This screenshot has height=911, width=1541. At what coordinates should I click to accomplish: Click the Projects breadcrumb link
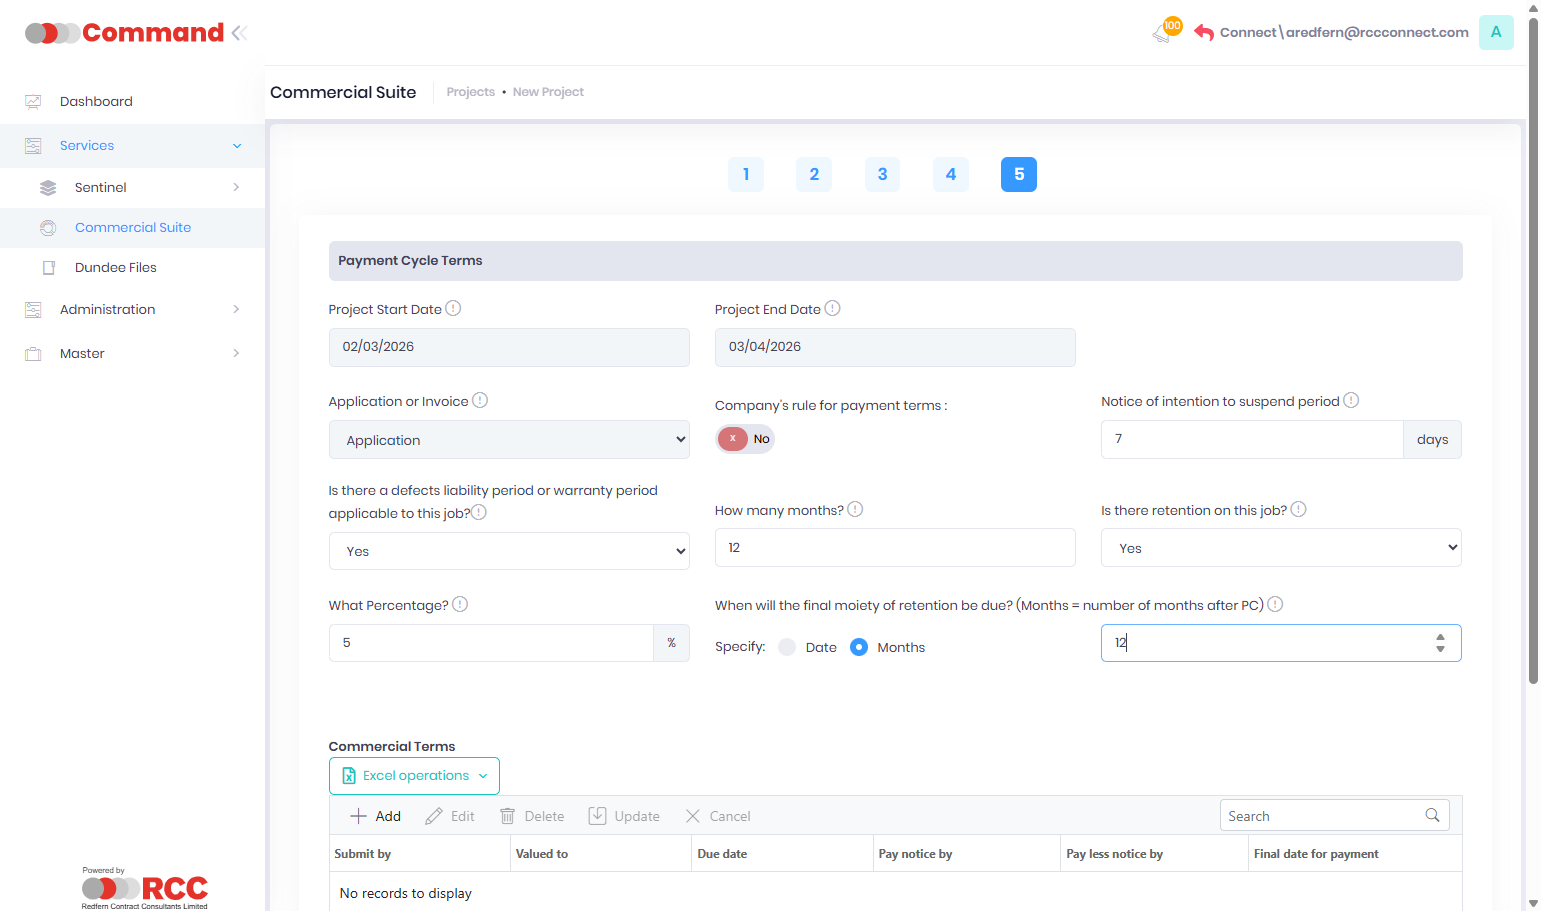click(471, 92)
